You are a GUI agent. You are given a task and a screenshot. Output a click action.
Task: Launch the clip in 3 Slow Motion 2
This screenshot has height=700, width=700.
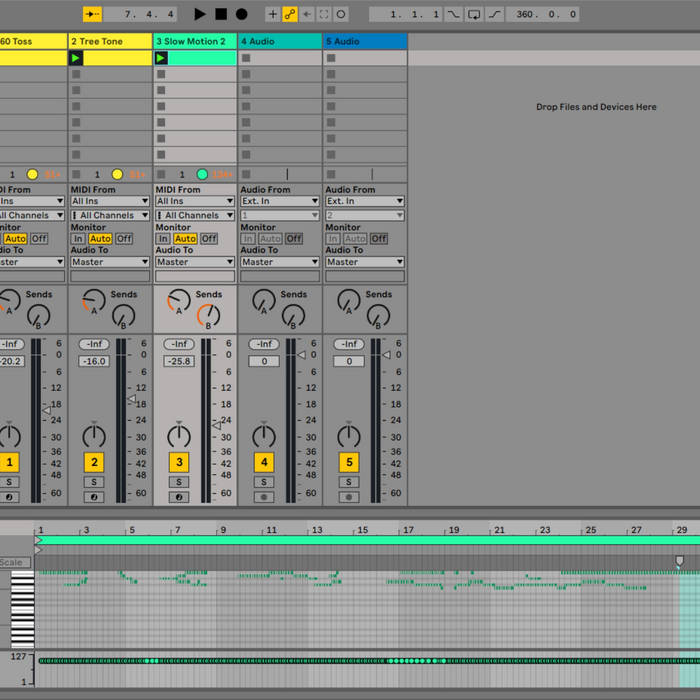pos(161,58)
